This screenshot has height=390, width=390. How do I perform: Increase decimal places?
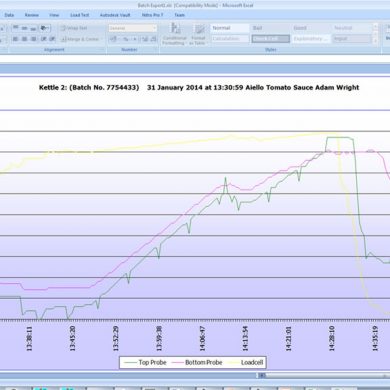[145, 39]
